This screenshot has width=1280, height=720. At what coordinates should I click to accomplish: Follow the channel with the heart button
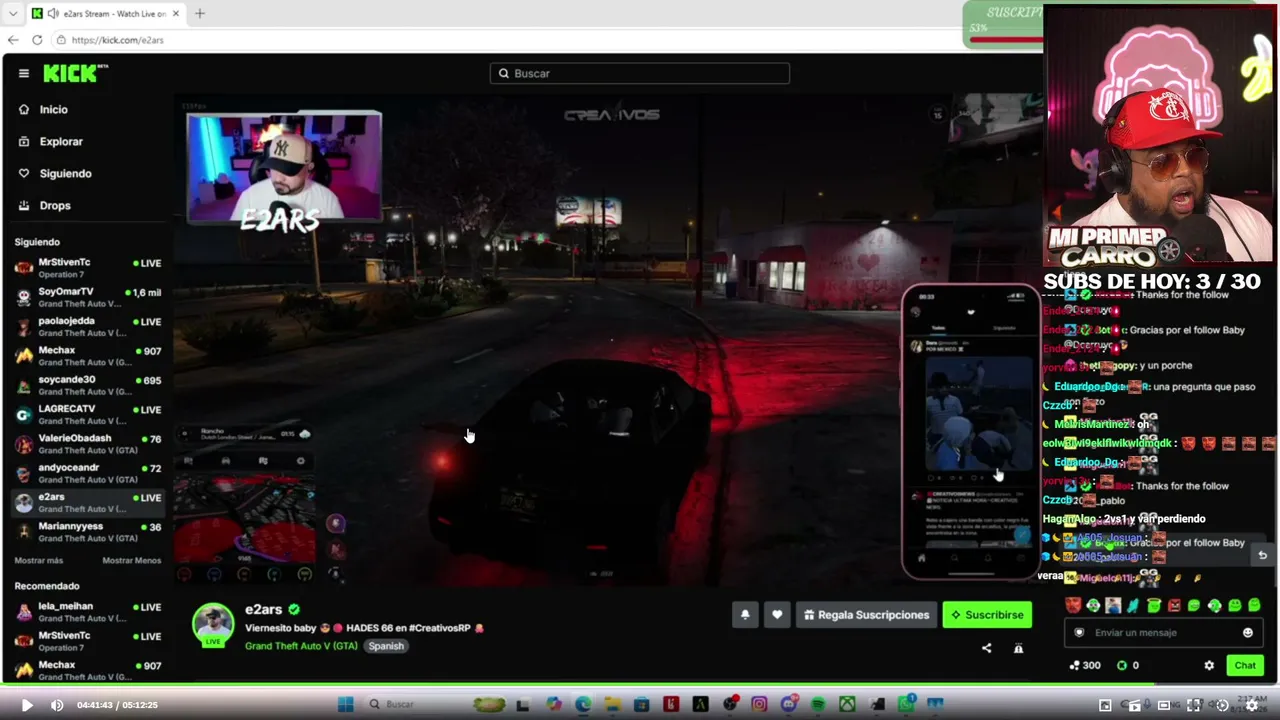coord(777,615)
